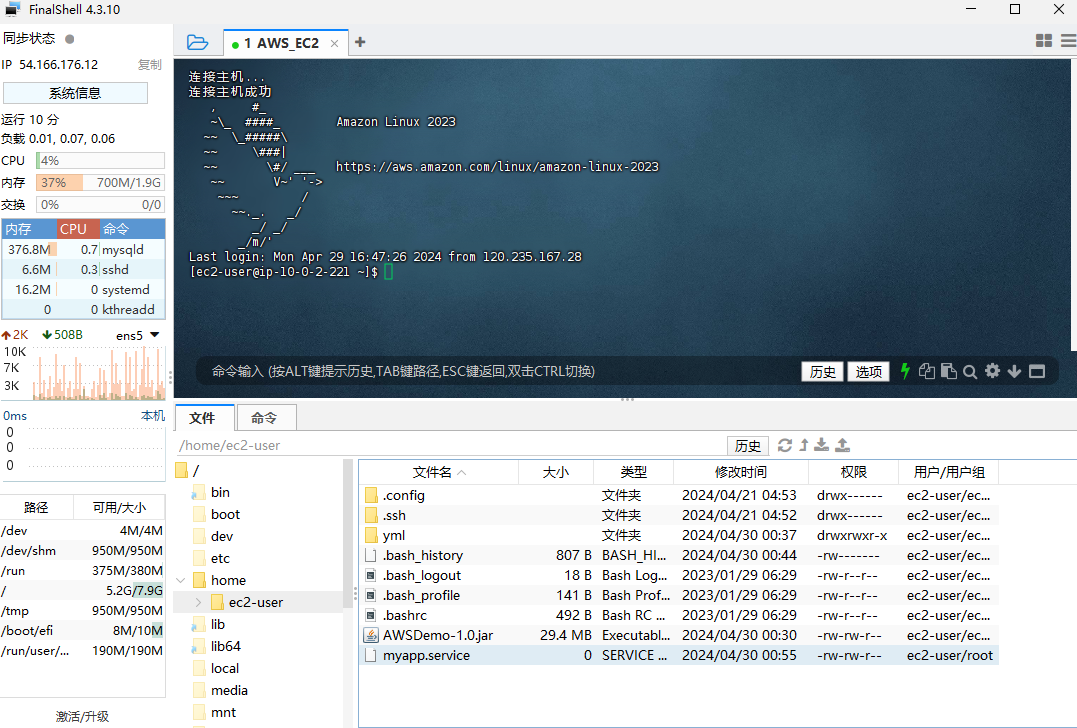Open the connection manager folder icon

(x=197, y=43)
